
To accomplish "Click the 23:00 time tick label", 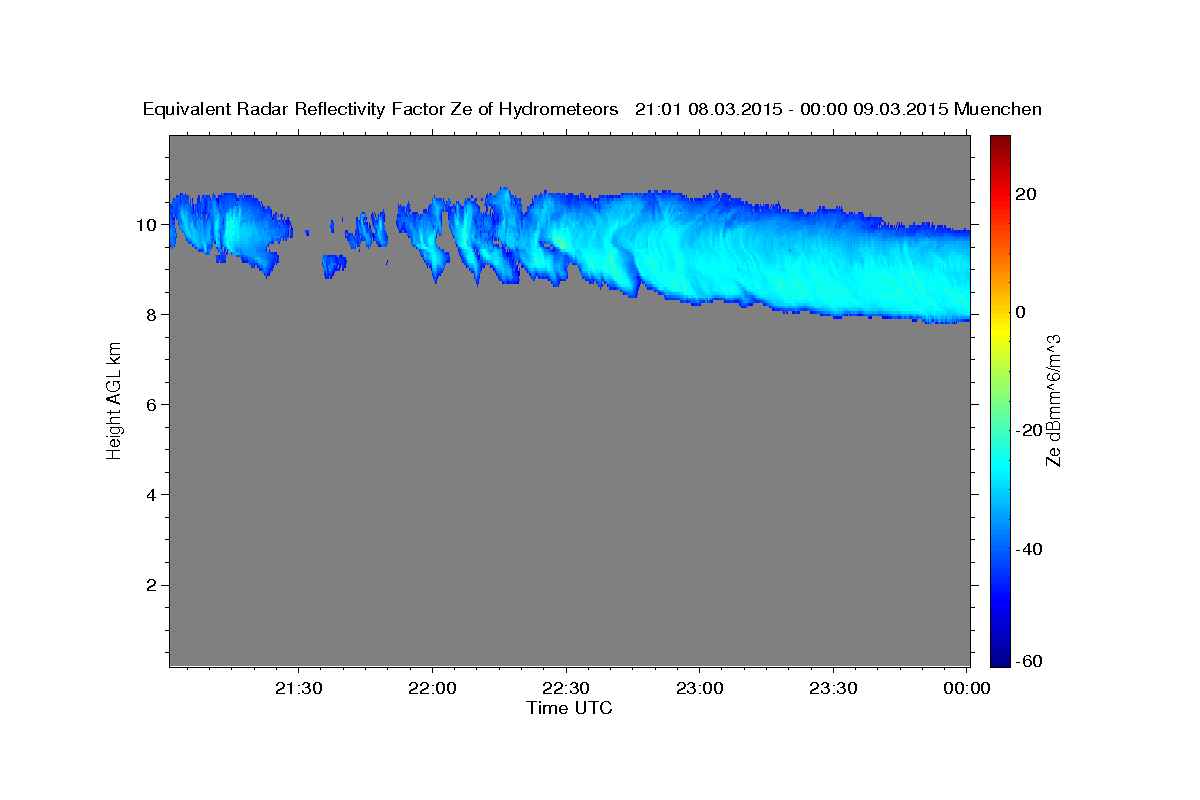I will 700,688.
